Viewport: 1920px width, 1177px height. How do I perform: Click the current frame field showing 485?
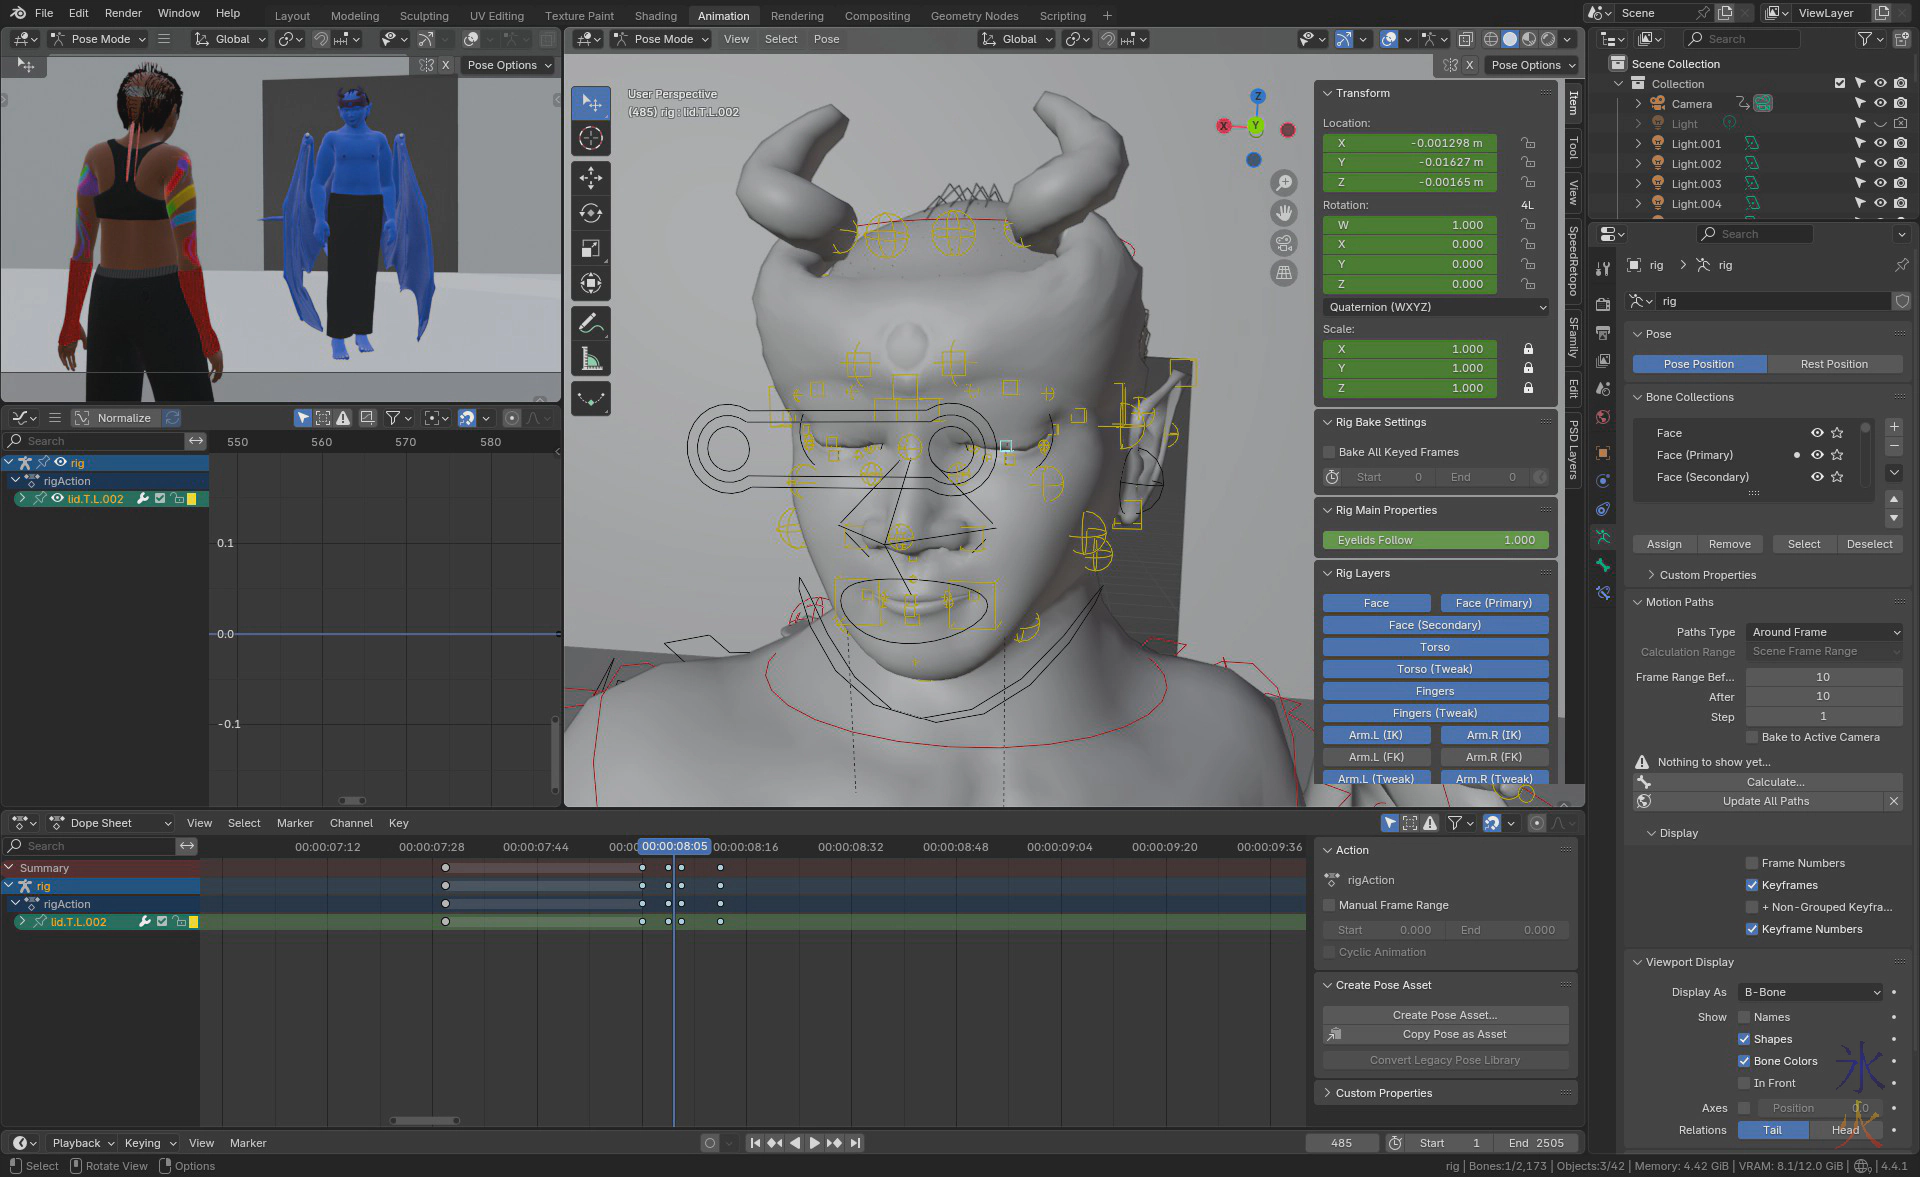pyautogui.click(x=1341, y=1143)
